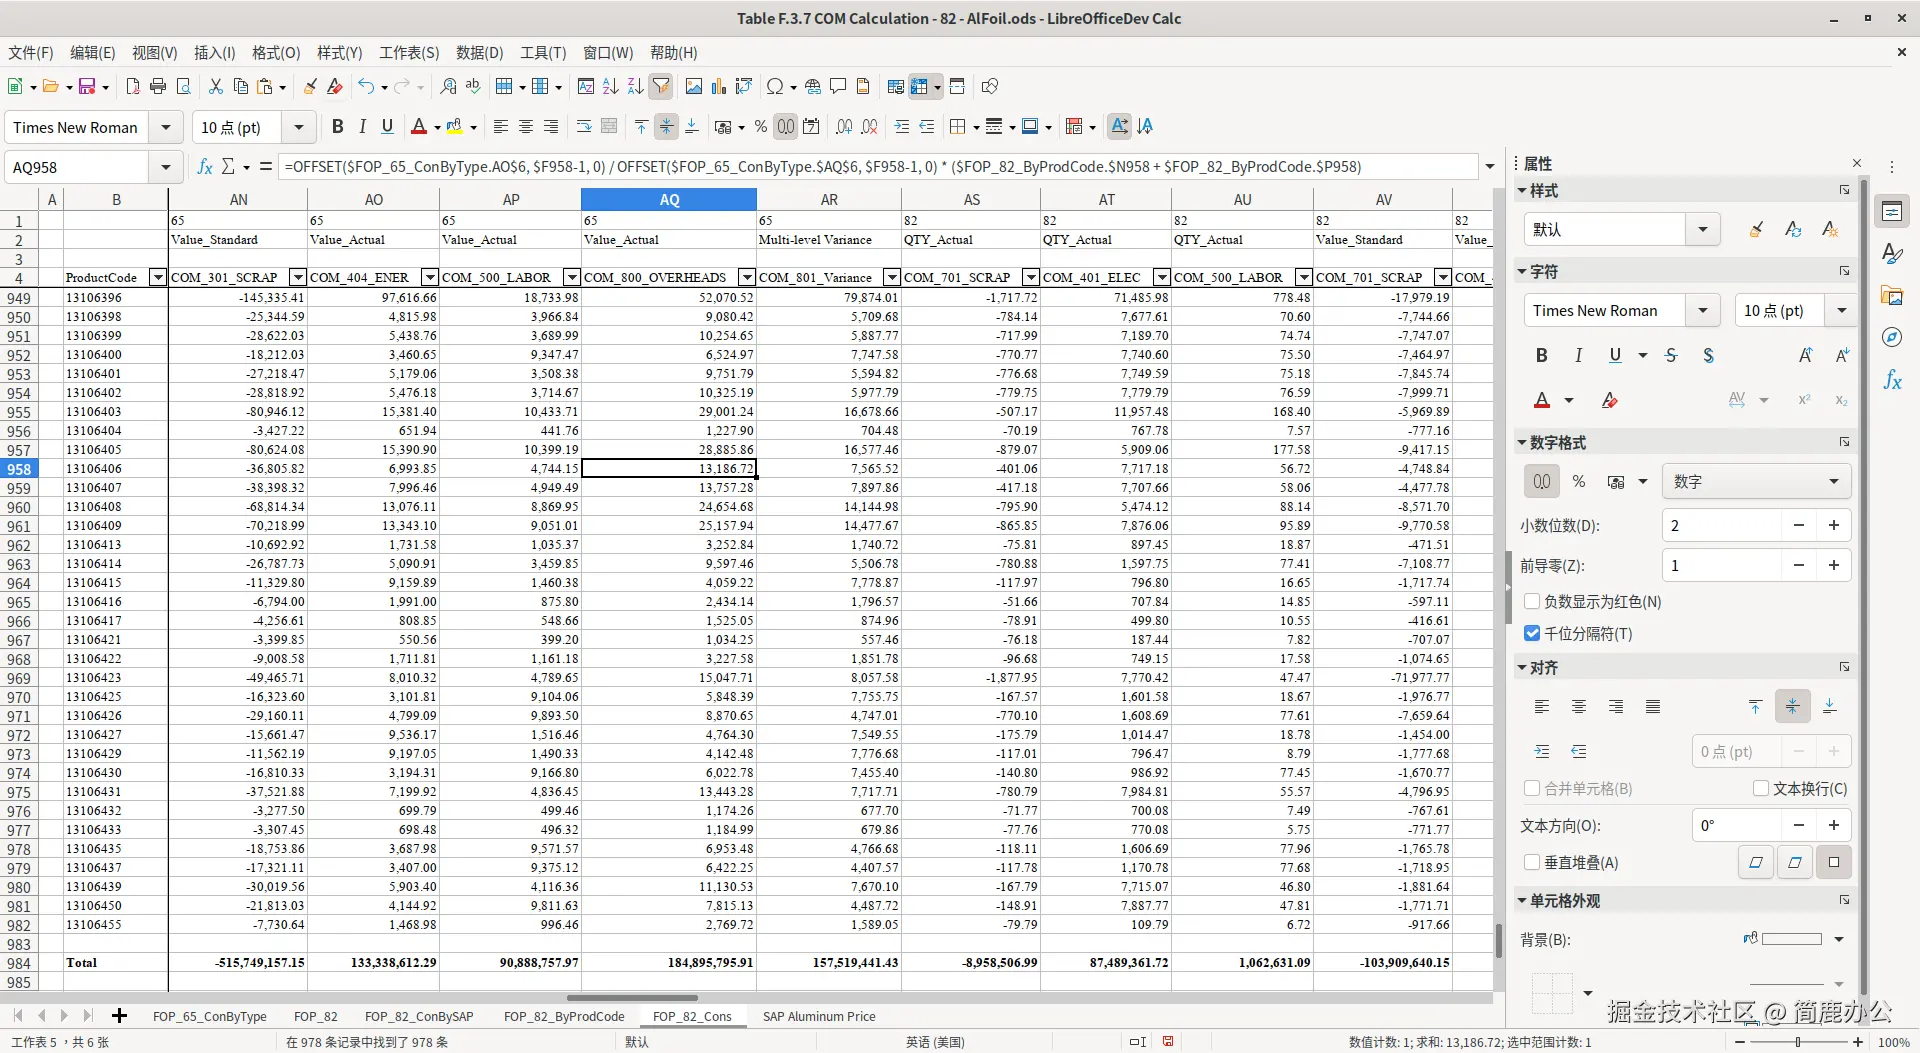Toggle bold formatting in the sidebar

1541,355
